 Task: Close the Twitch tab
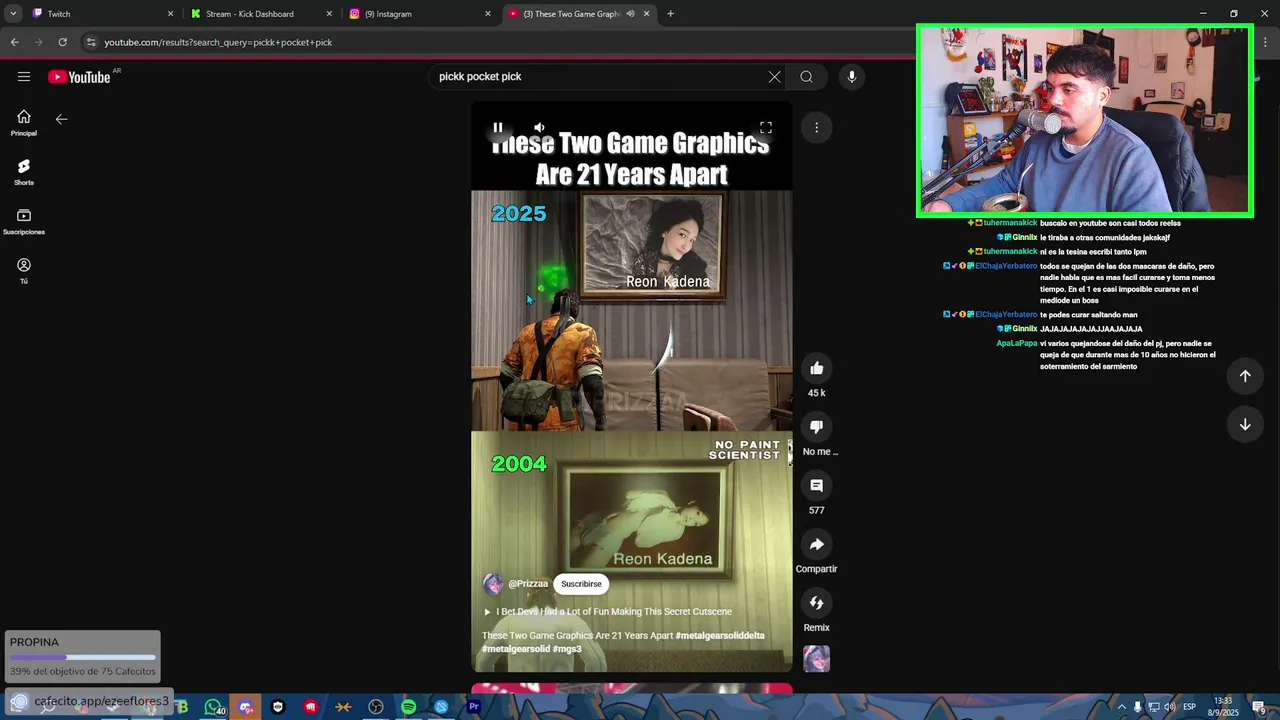[x=170, y=14]
